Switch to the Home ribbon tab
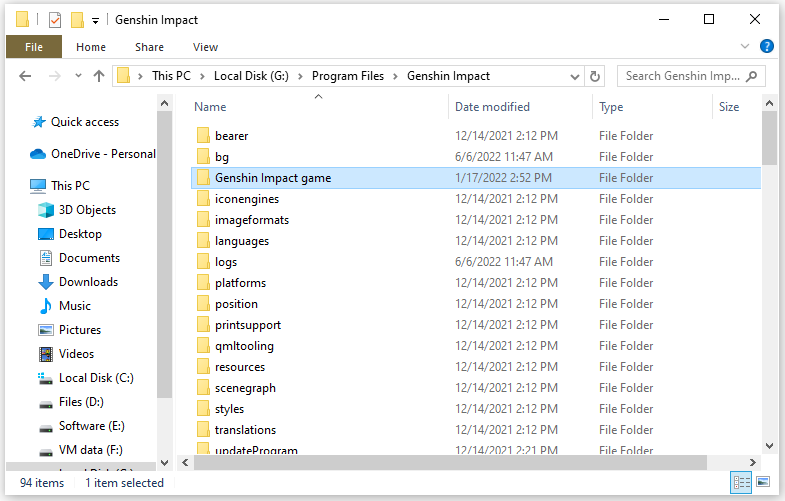The image size is (785, 501). coord(91,47)
